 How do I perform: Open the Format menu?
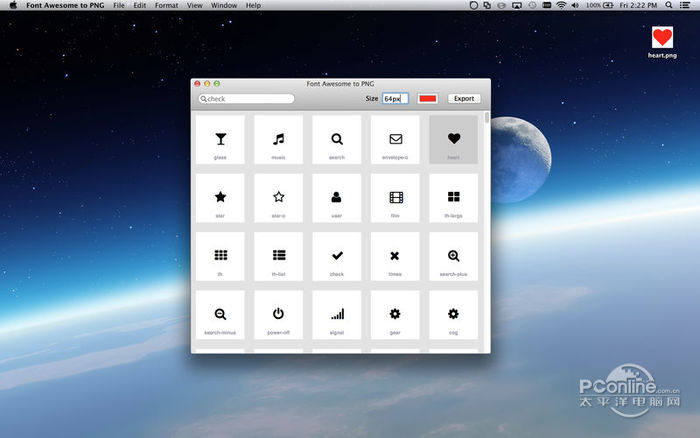tap(166, 6)
